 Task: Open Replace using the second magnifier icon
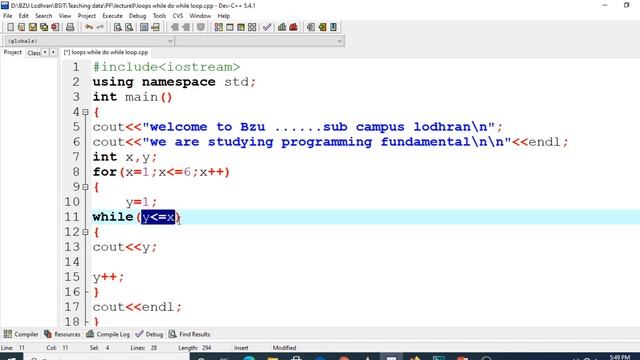[x=129, y=27]
